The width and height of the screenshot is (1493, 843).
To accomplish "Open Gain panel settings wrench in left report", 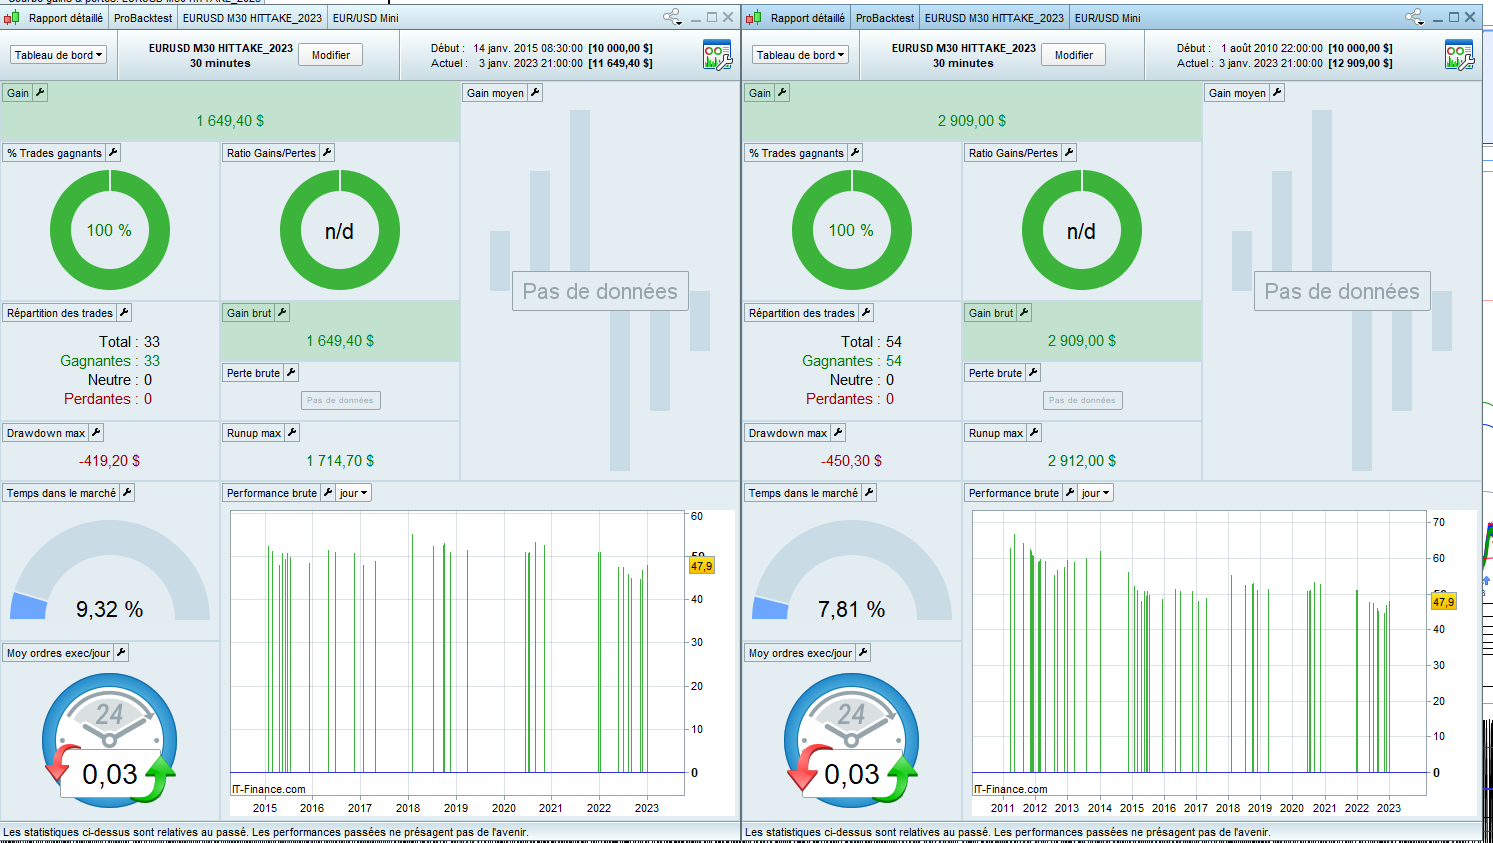I will [x=40, y=93].
